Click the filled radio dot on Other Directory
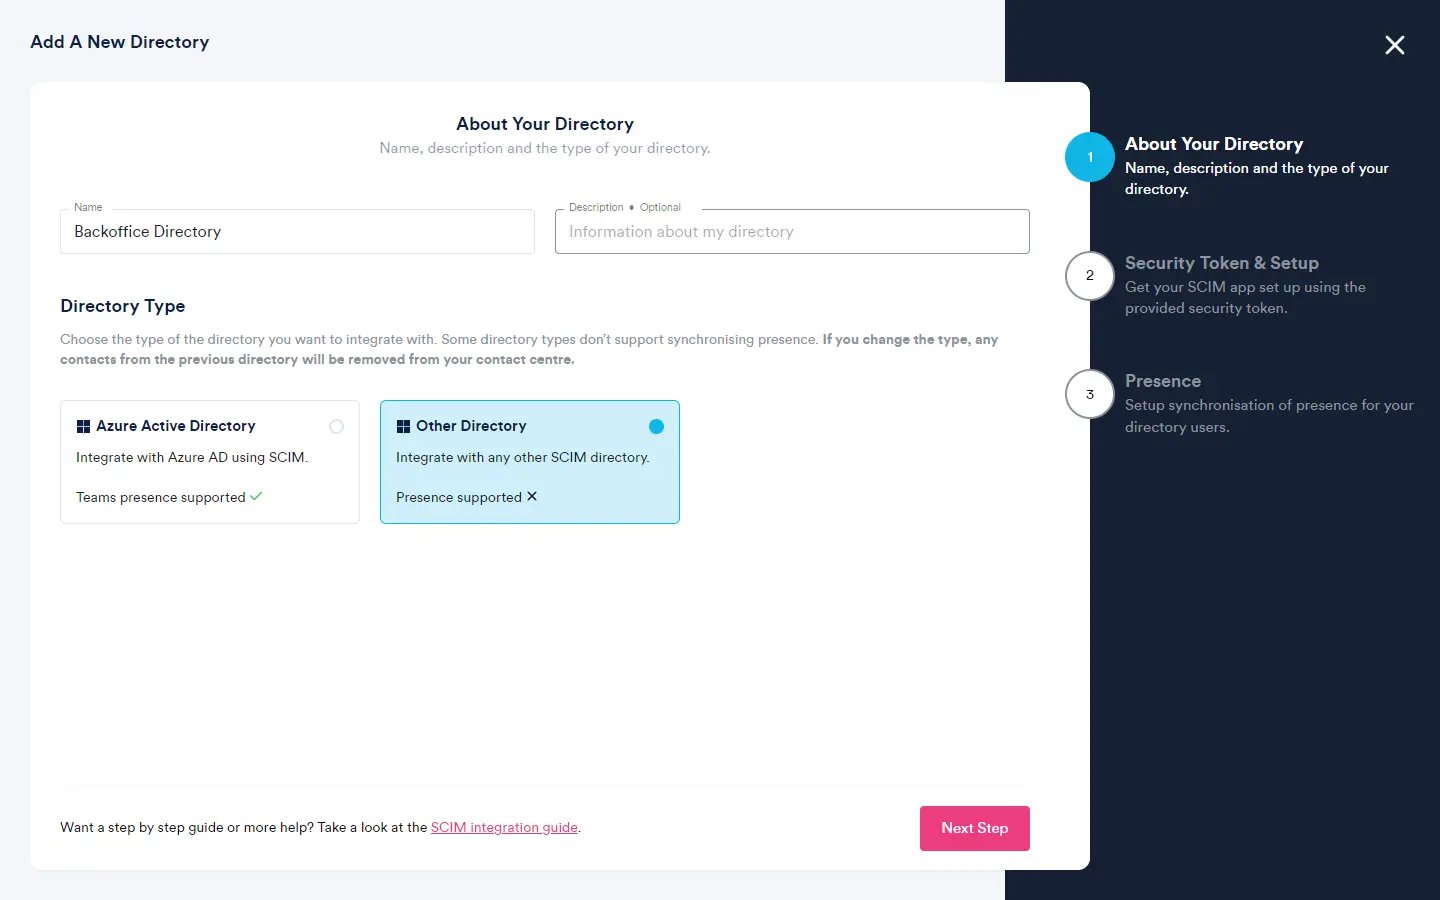Viewport: 1440px width, 900px height. (657, 426)
